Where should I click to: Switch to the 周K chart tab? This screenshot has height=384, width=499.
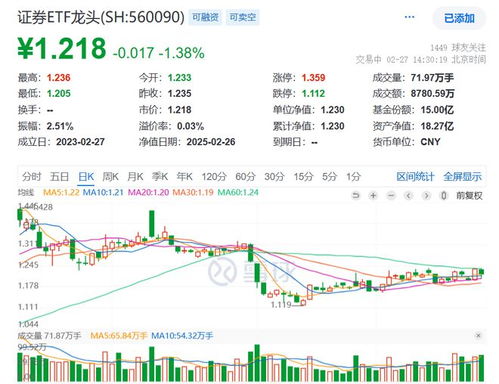point(110,176)
